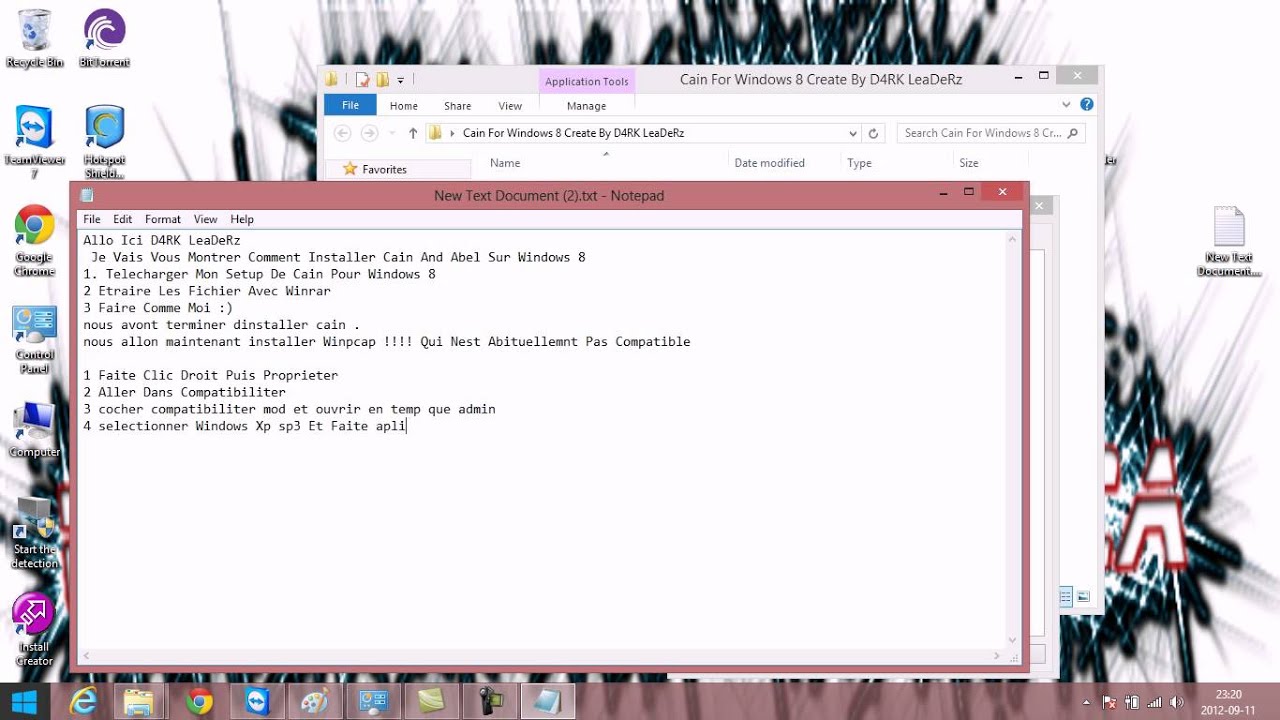Viewport: 1280px width, 720px height.
Task: Open the Explorer File tab
Action: (350, 105)
